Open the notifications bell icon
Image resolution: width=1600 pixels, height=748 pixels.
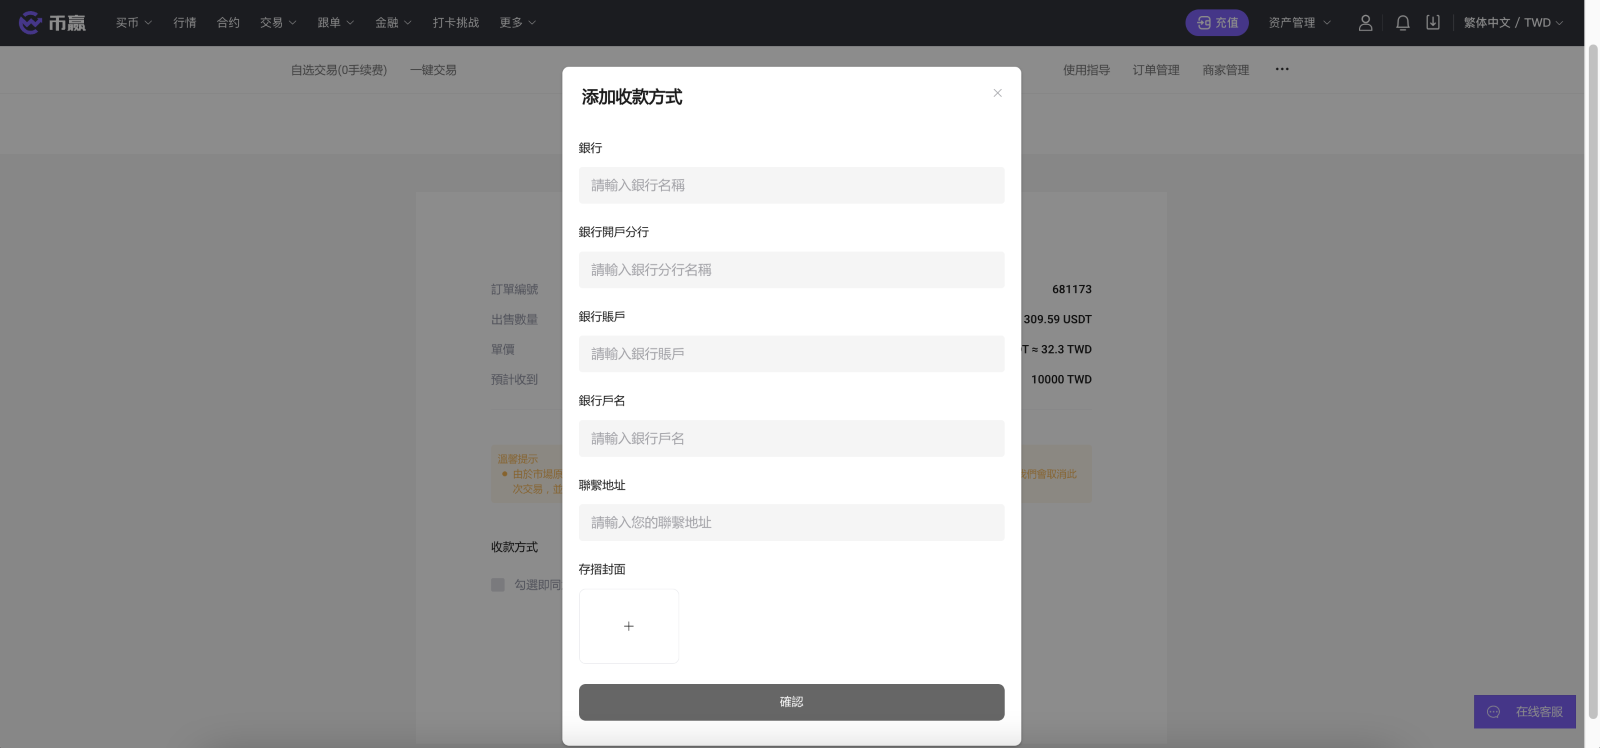click(x=1403, y=22)
